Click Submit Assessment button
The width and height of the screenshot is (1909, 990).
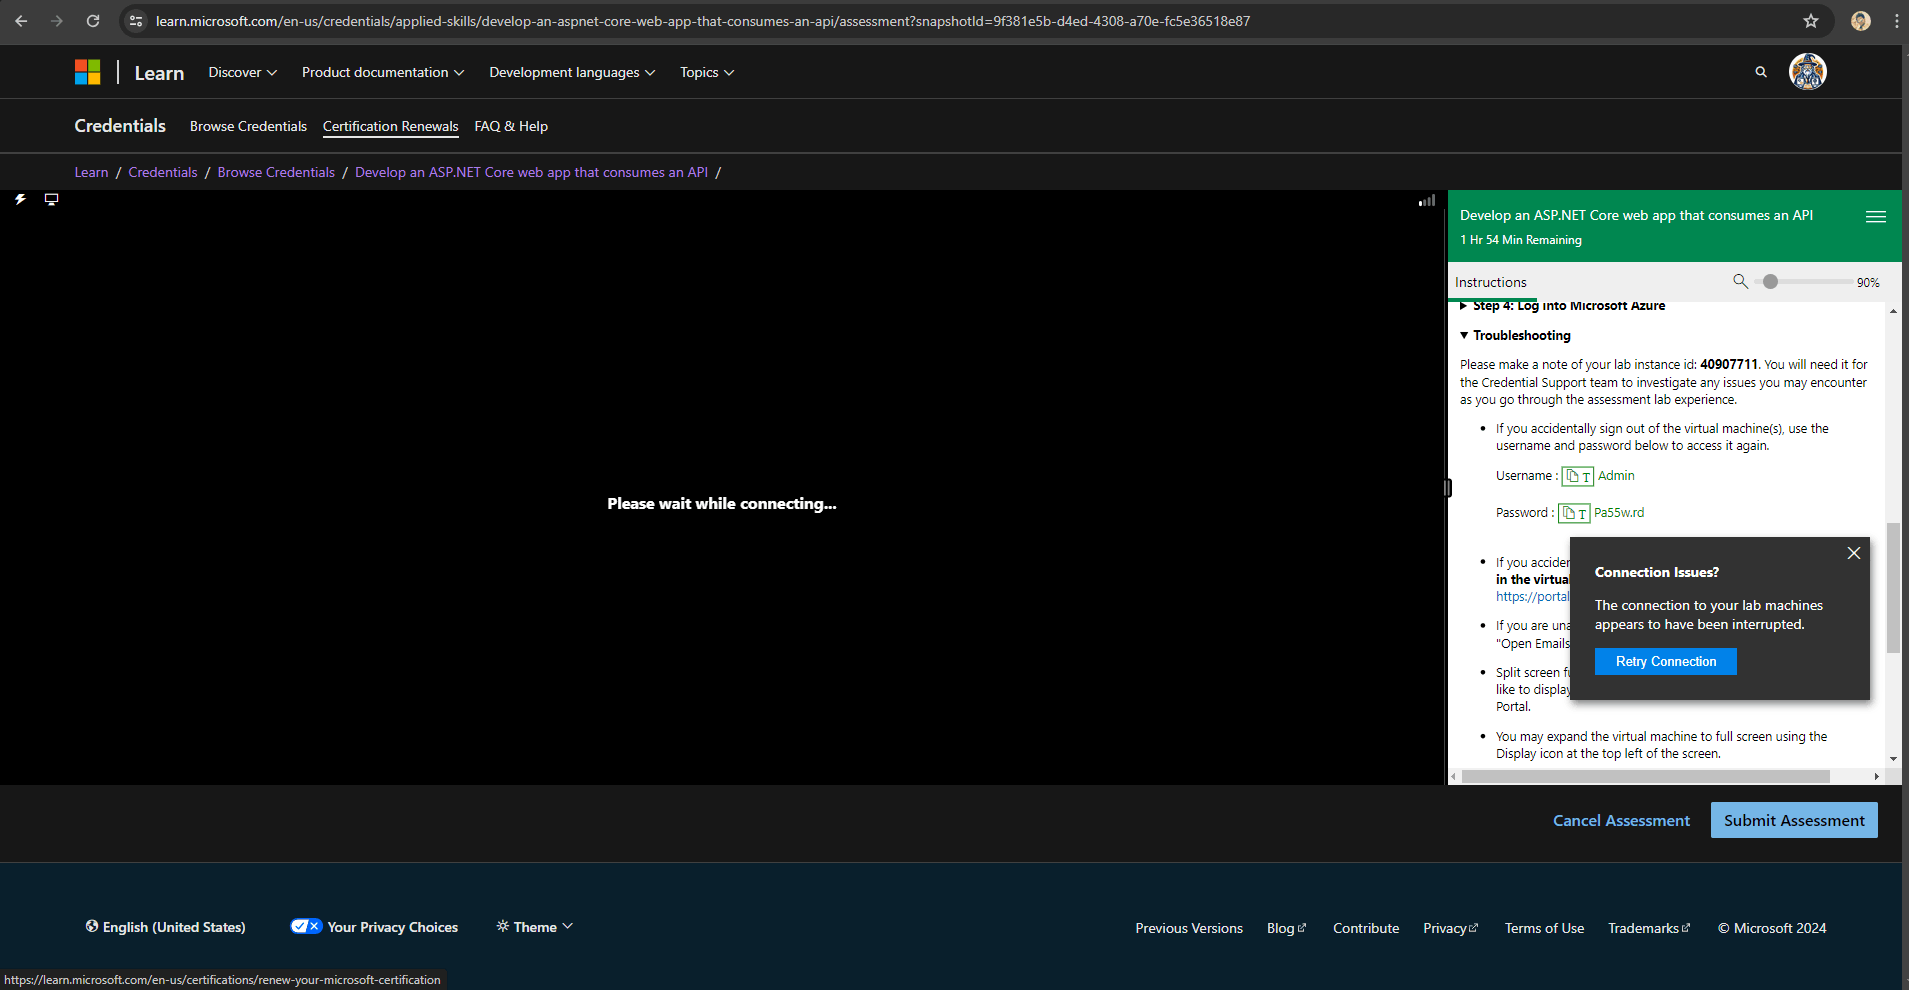click(1794, 820)
